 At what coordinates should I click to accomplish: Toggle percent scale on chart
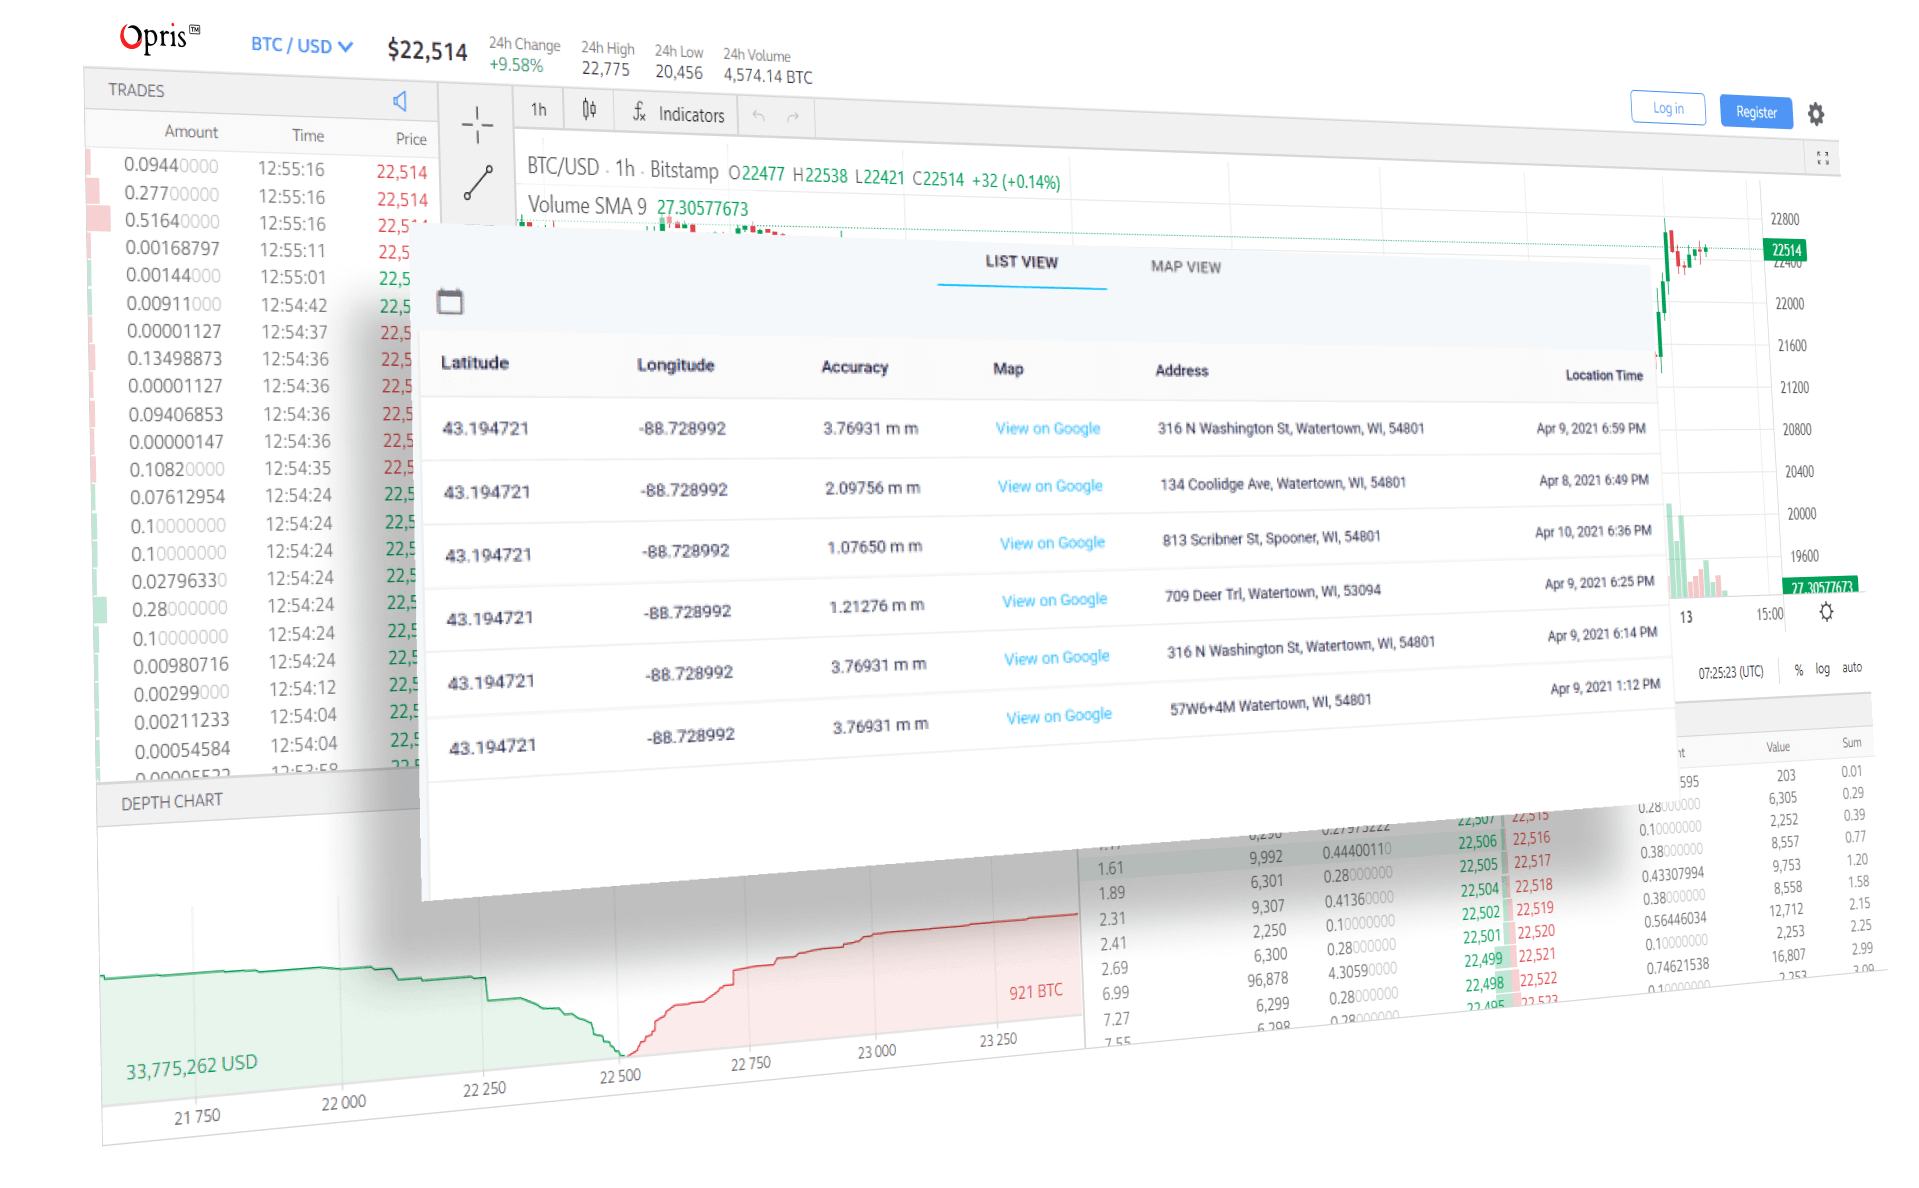(1798, 670)
